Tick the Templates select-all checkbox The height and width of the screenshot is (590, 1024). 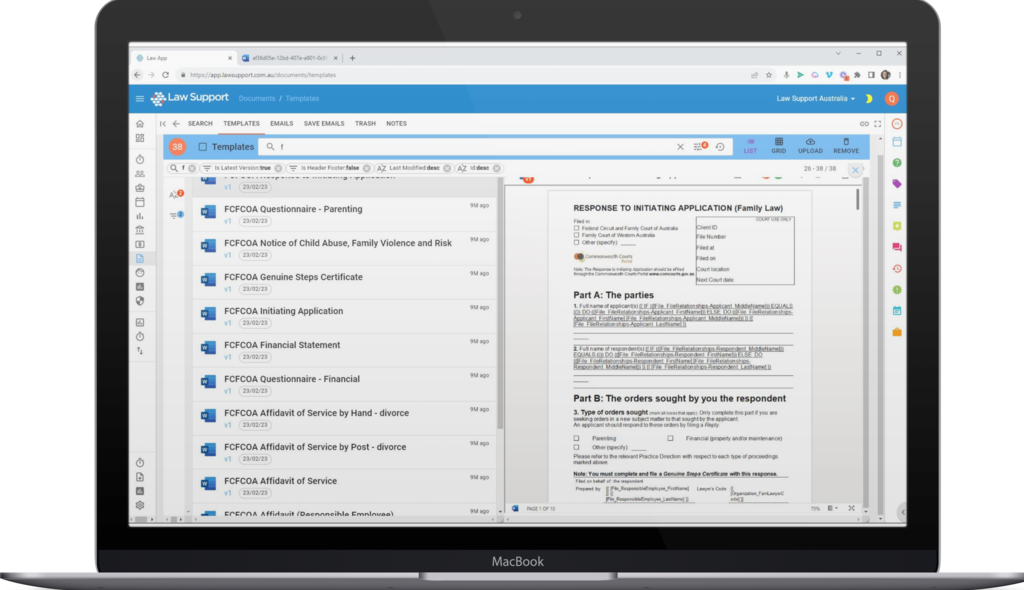click(x=202, y=147)
